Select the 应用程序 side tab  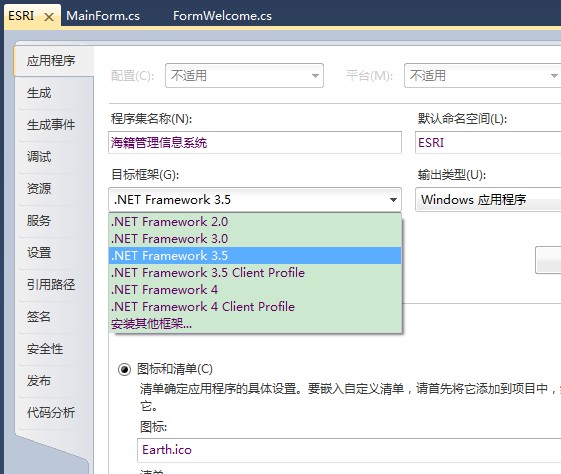[54, 61]
